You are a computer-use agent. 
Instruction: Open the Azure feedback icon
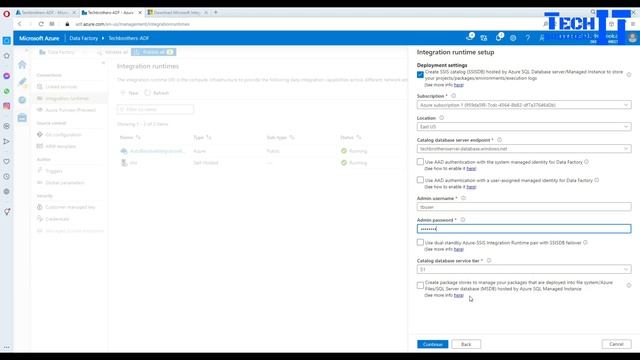click(x=542, y=38)
